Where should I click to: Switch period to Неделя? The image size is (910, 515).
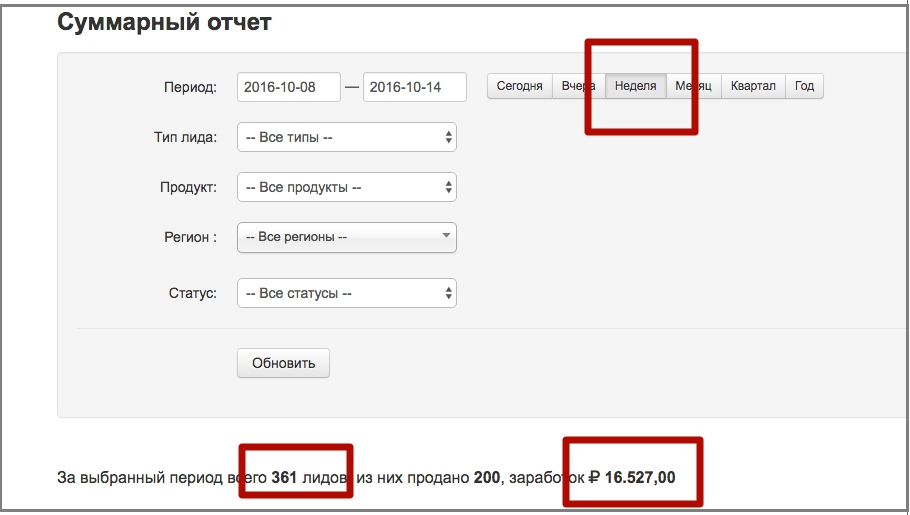(x=636, y=86)
